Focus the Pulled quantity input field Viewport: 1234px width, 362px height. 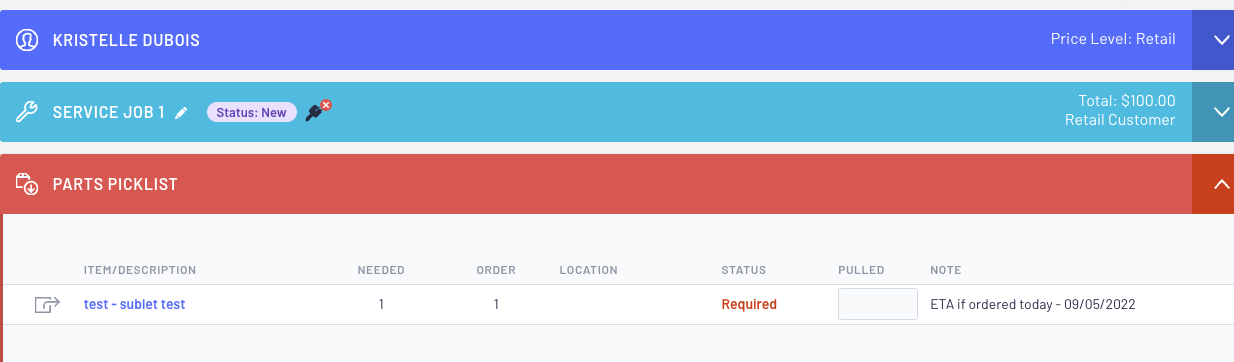pos(878,304)
